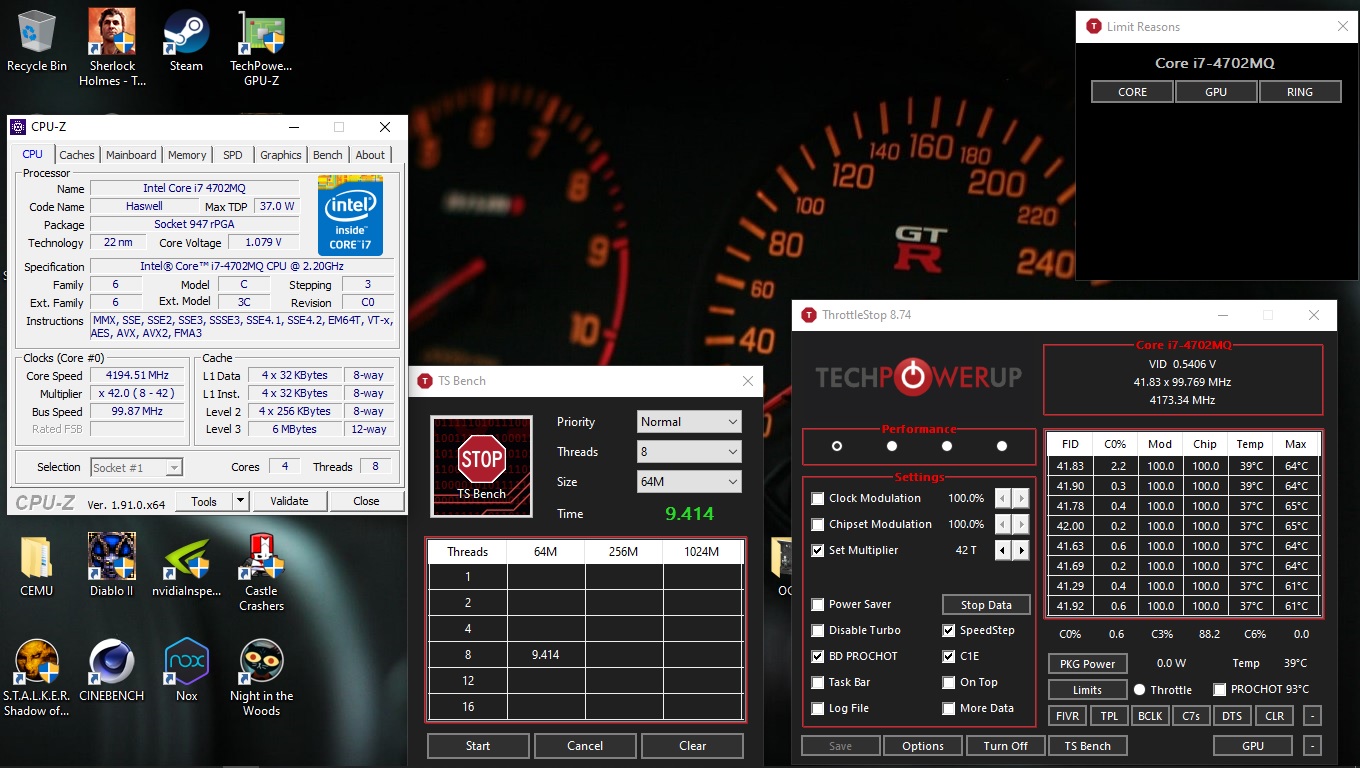The width and height of the screenshot is (1360, 768).
Task: Expand the Threads dropdown in TS Bench
Action: tap(689, 452)
